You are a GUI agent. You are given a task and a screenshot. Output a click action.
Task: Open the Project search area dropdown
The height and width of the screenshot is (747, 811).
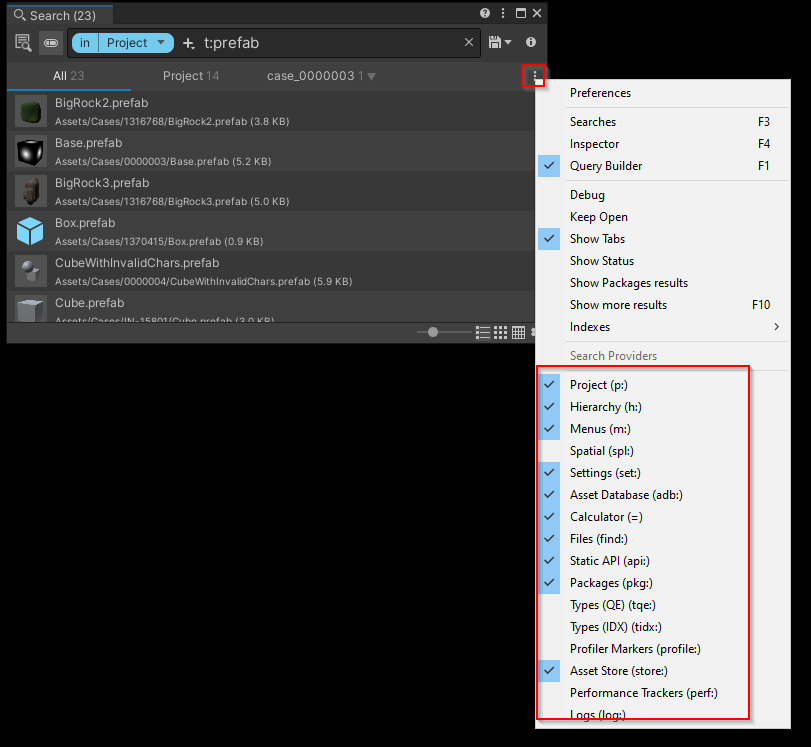pyautogui.click(x=135, y=43)
